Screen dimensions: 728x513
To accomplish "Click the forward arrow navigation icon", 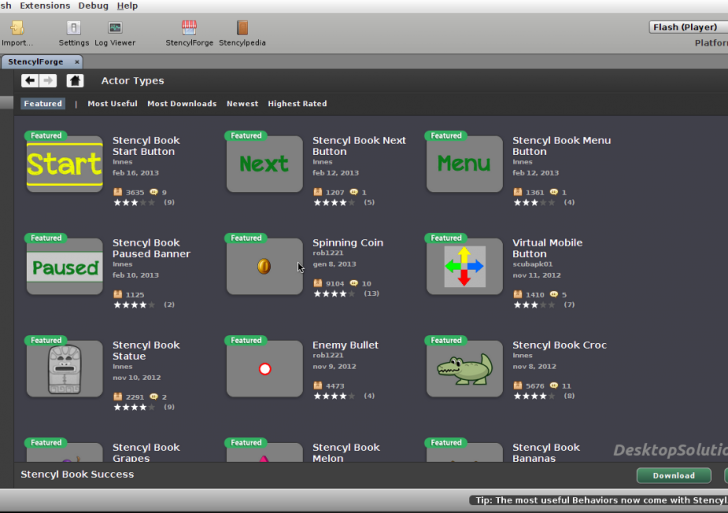I will tap(47, 81).
